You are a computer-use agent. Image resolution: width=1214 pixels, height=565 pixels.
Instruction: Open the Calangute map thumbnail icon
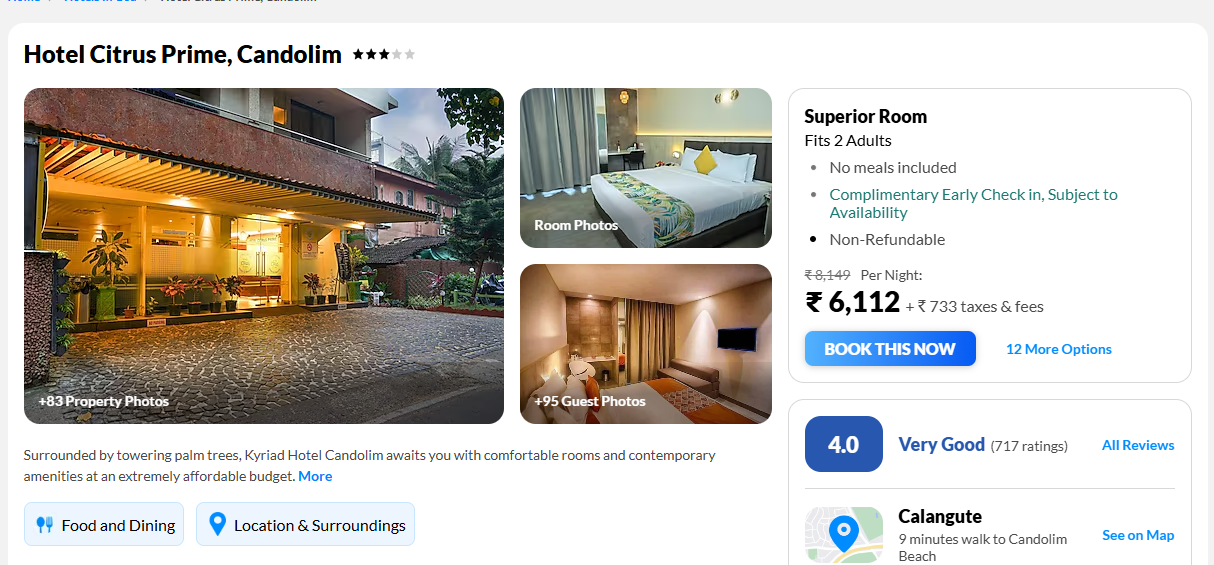844,535
